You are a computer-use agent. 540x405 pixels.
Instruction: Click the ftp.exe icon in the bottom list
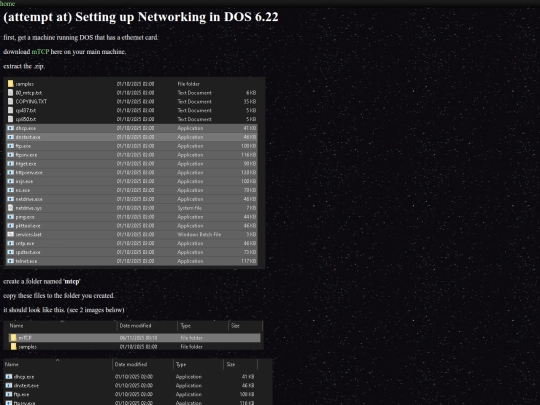(9, 394)
